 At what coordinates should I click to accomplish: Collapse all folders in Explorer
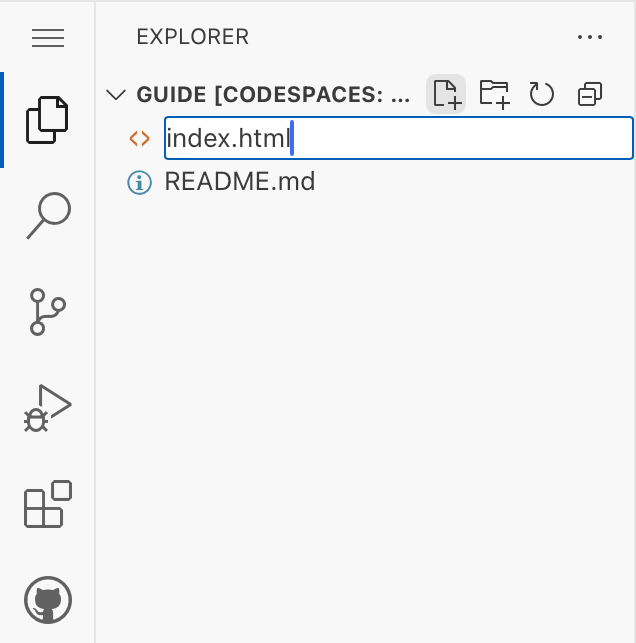pyautogui.click(x=590, y=94)
